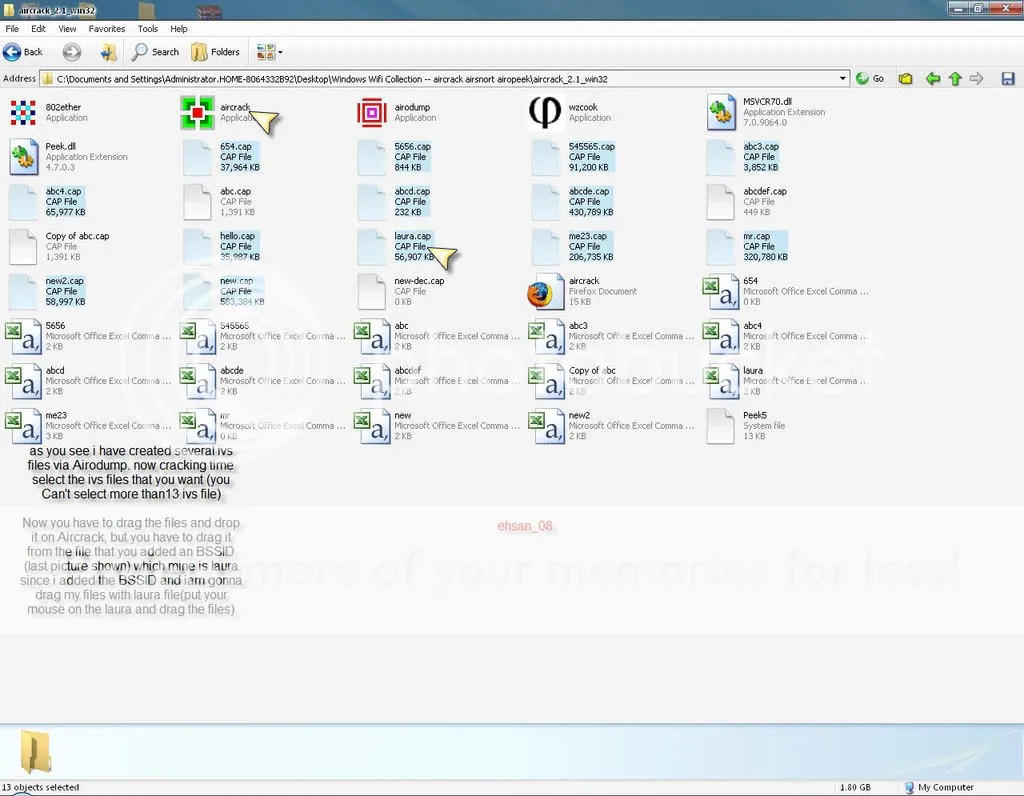
Task: Select the abcdef.cap file icon
Action: 721,202
